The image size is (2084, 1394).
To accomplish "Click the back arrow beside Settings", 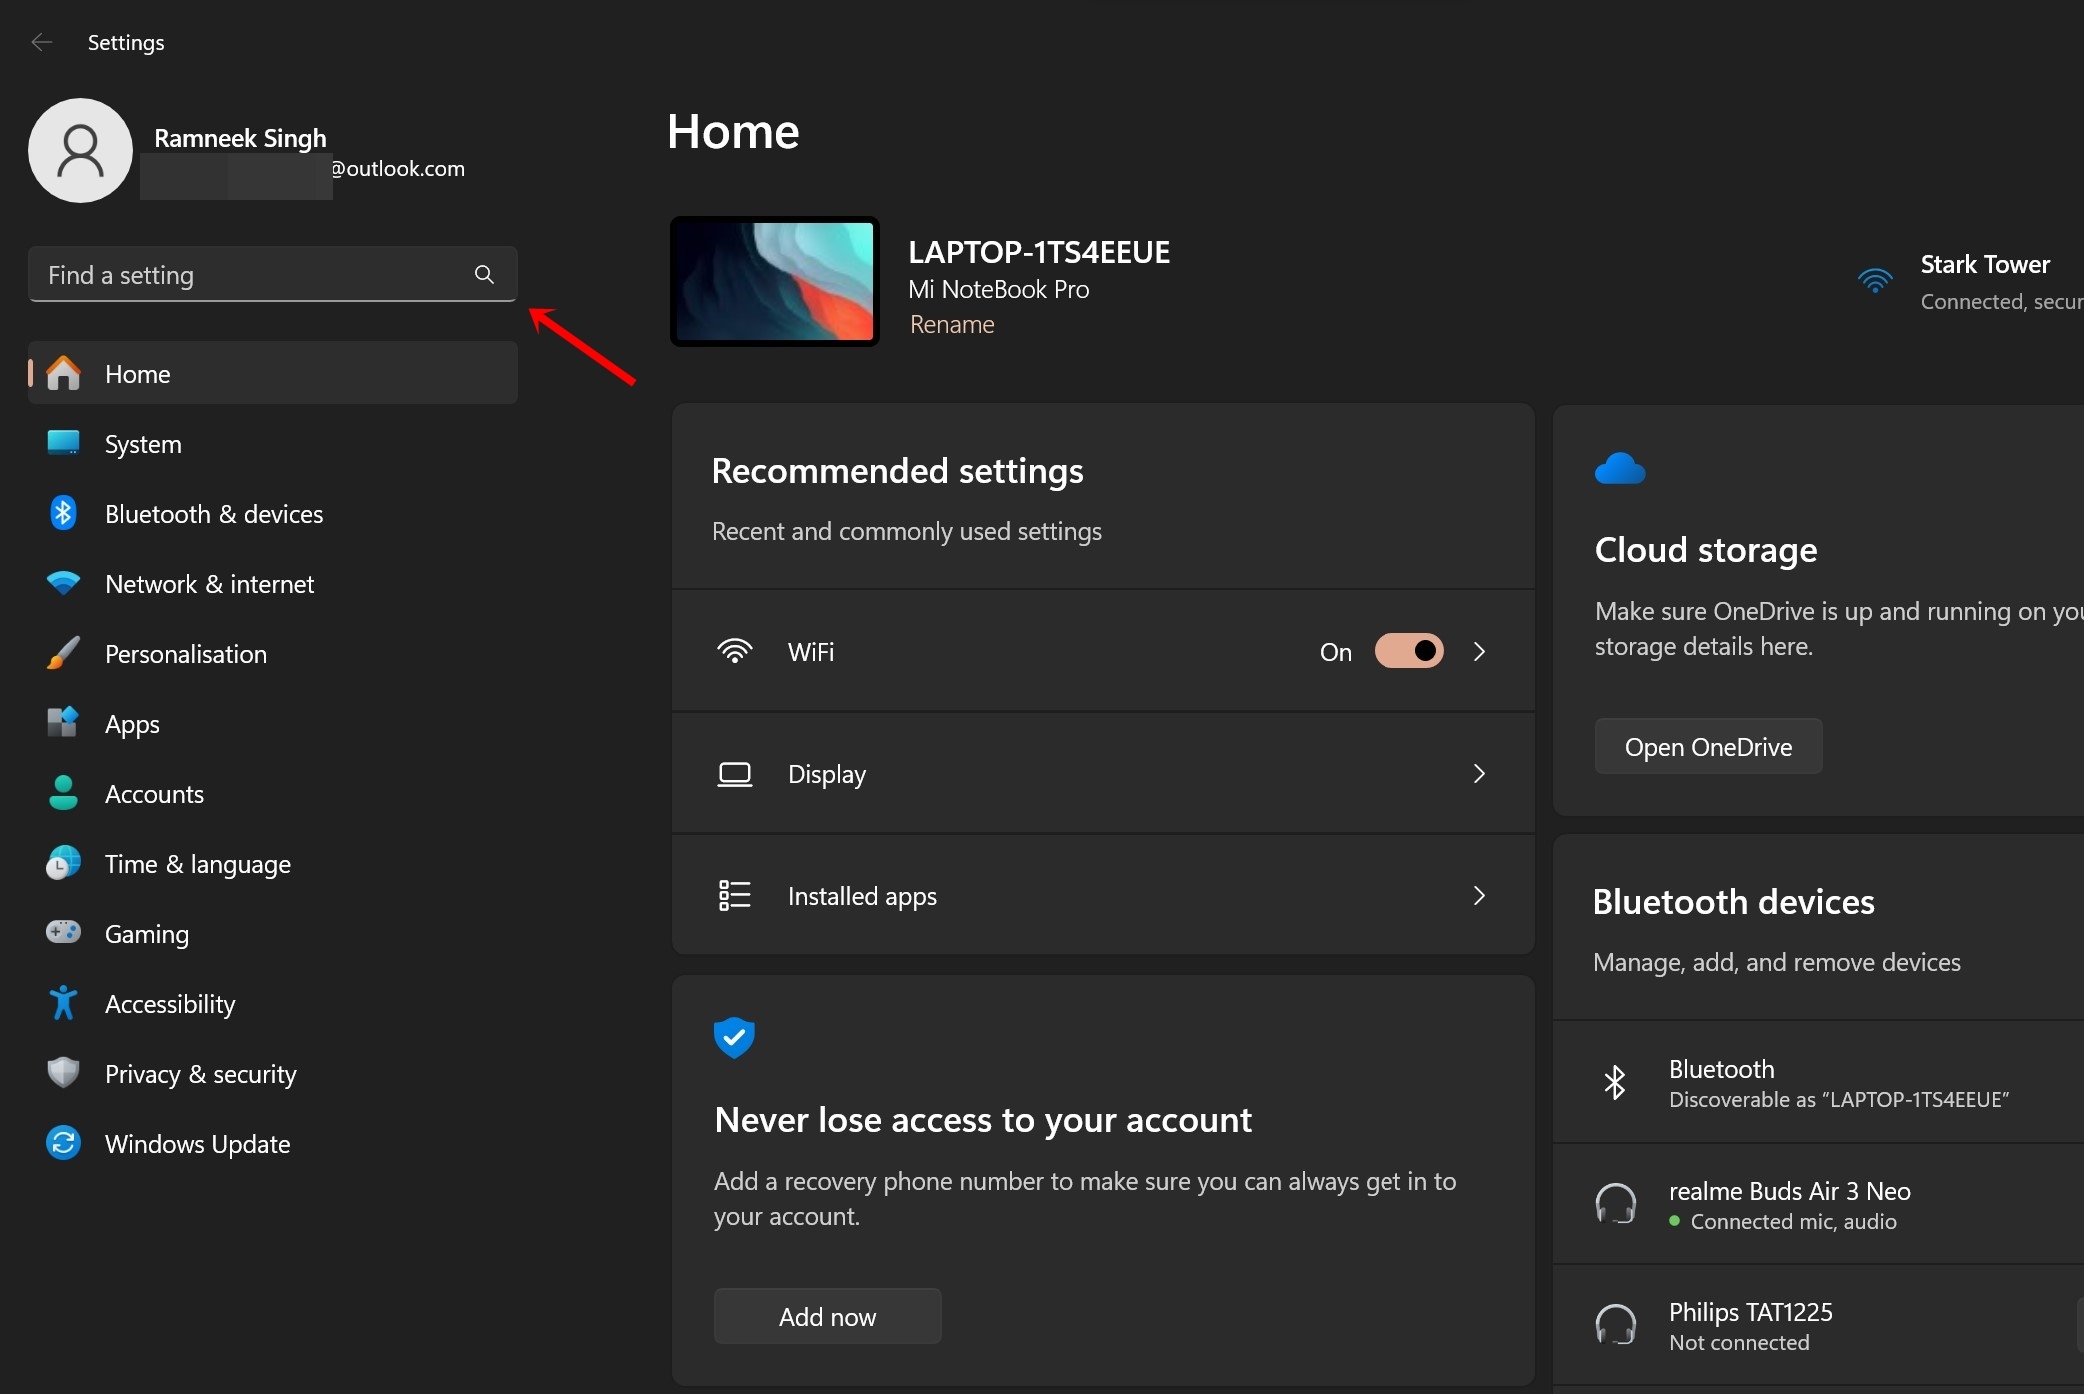I will click(41, 42).
